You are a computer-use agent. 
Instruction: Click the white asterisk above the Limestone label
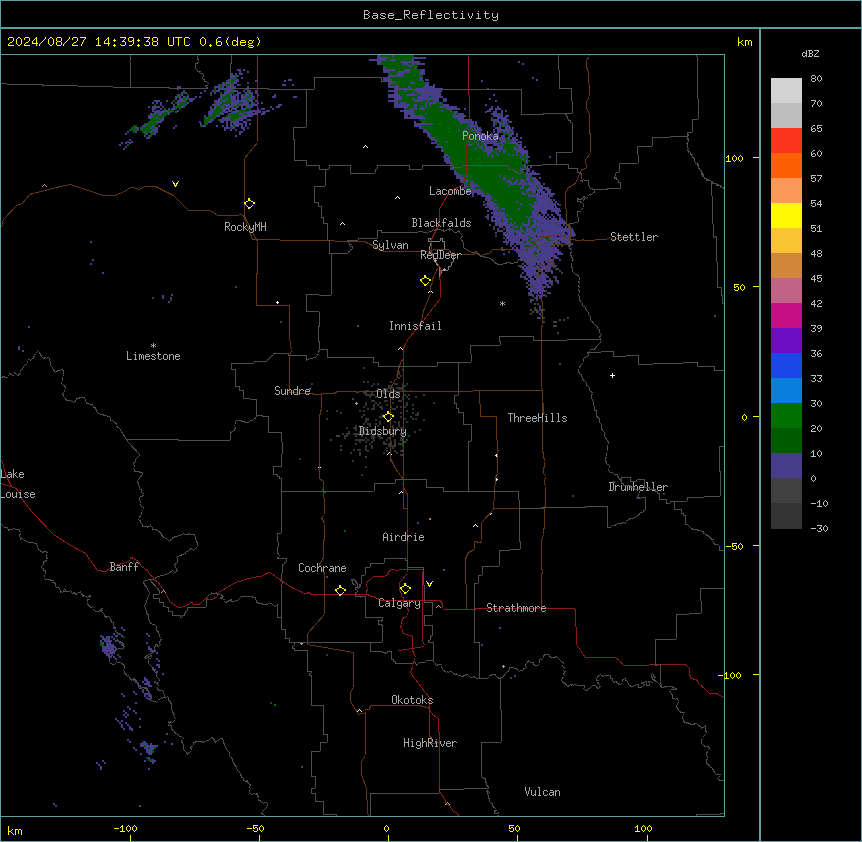[153, 346]
